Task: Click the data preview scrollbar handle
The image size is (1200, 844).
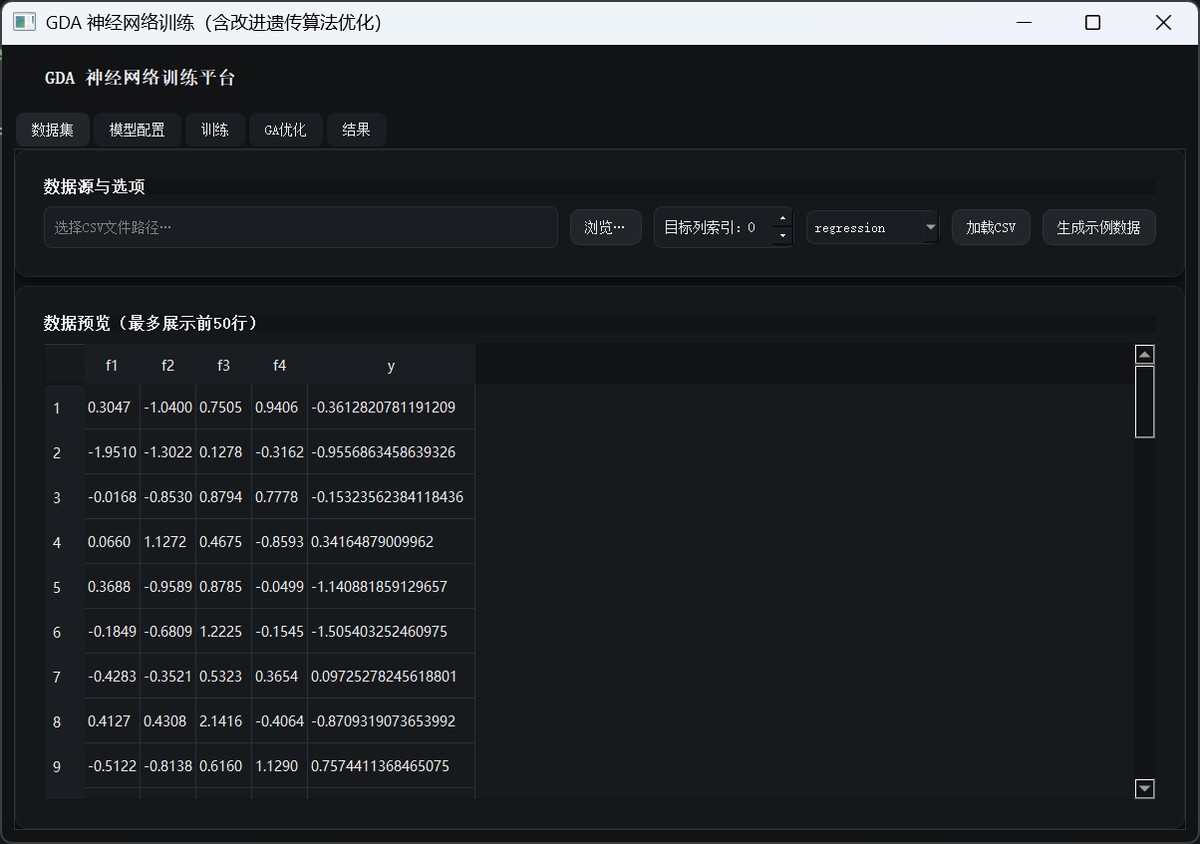Action: [1145, 401]
